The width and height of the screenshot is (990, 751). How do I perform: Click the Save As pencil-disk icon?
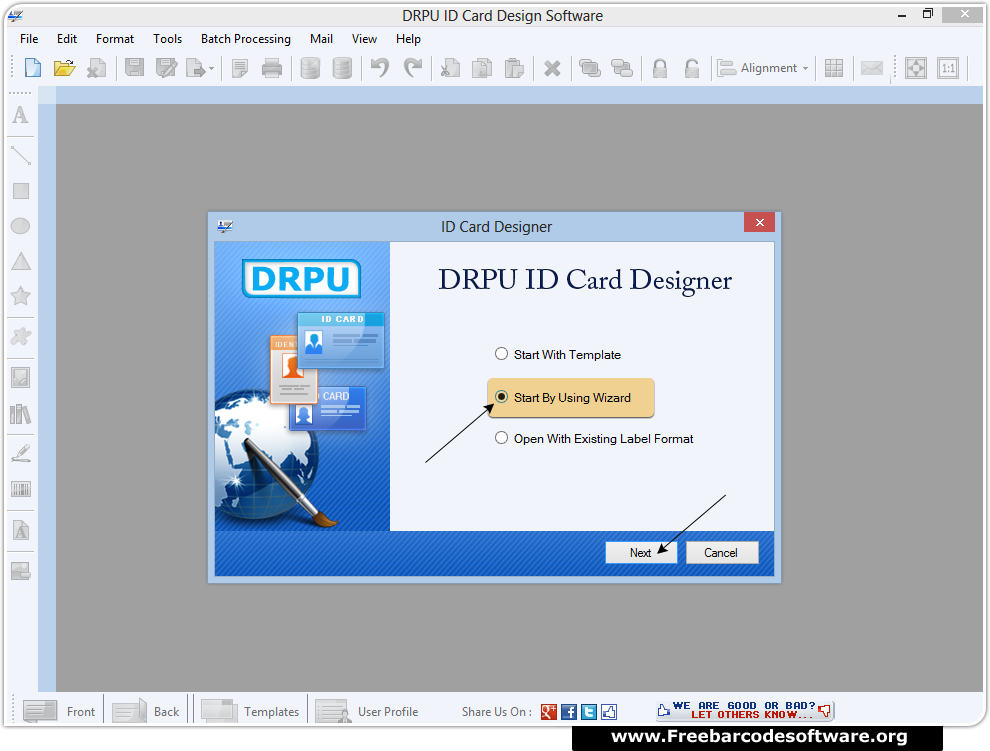[167, 68]
